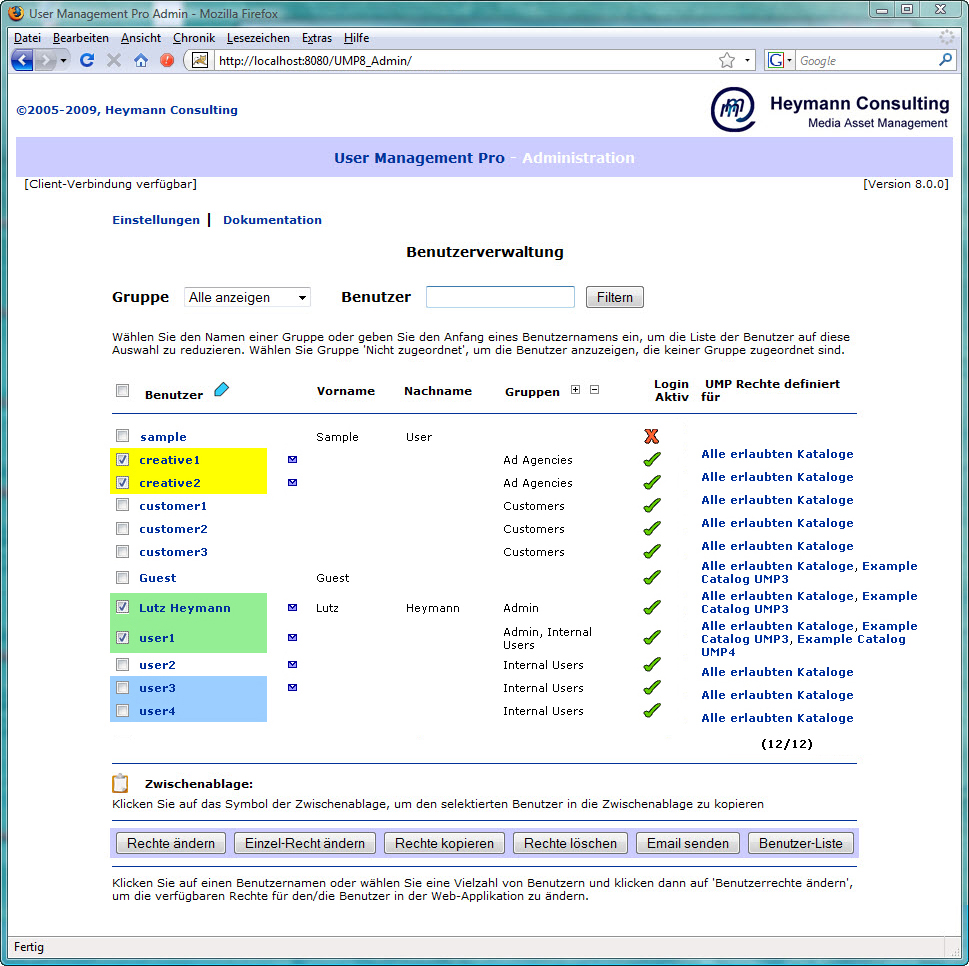The height and width of the screenshot is (966, 969).
Task: Click the search magnifier icon
Action: 946,60
